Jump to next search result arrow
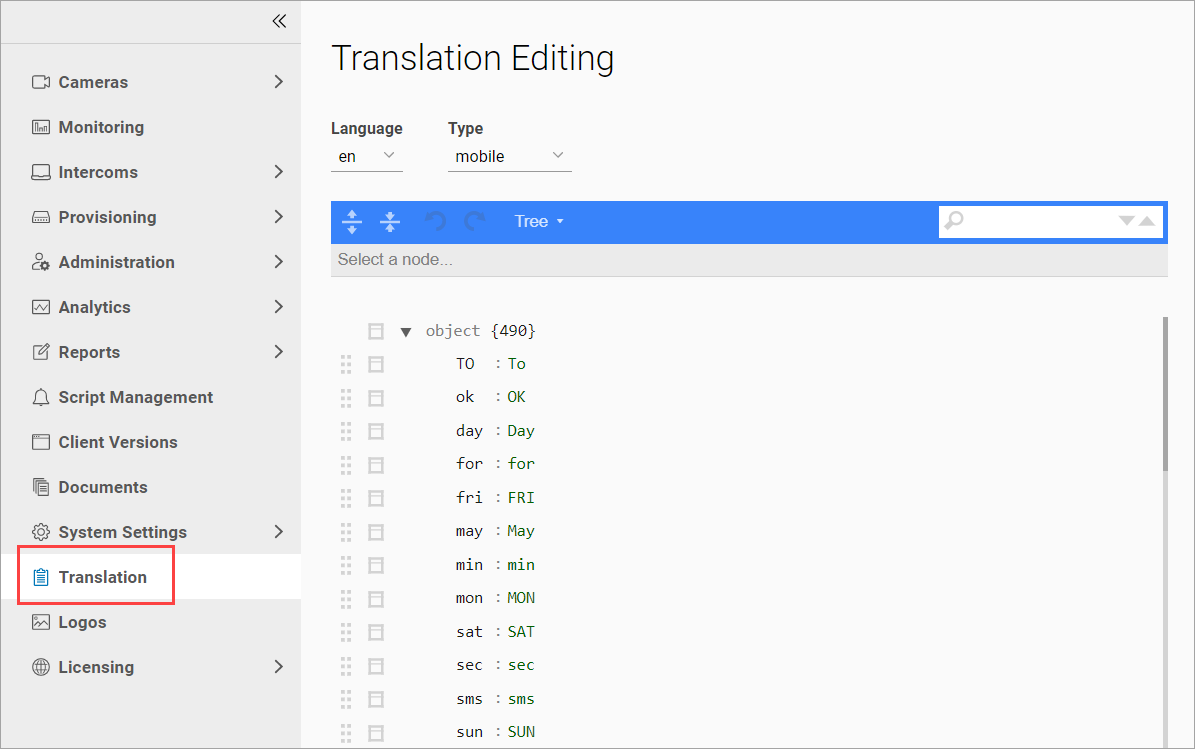Image resolution: width=1195 pixels, height=749 pixels. pos(1126,221)
